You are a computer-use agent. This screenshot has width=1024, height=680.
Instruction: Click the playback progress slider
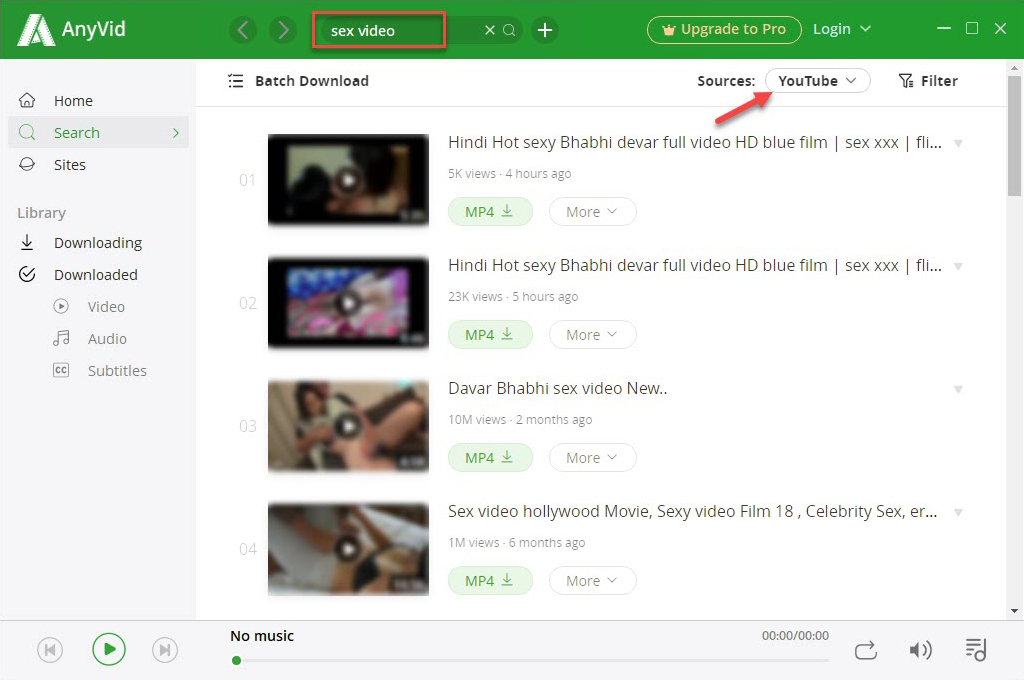530,660
